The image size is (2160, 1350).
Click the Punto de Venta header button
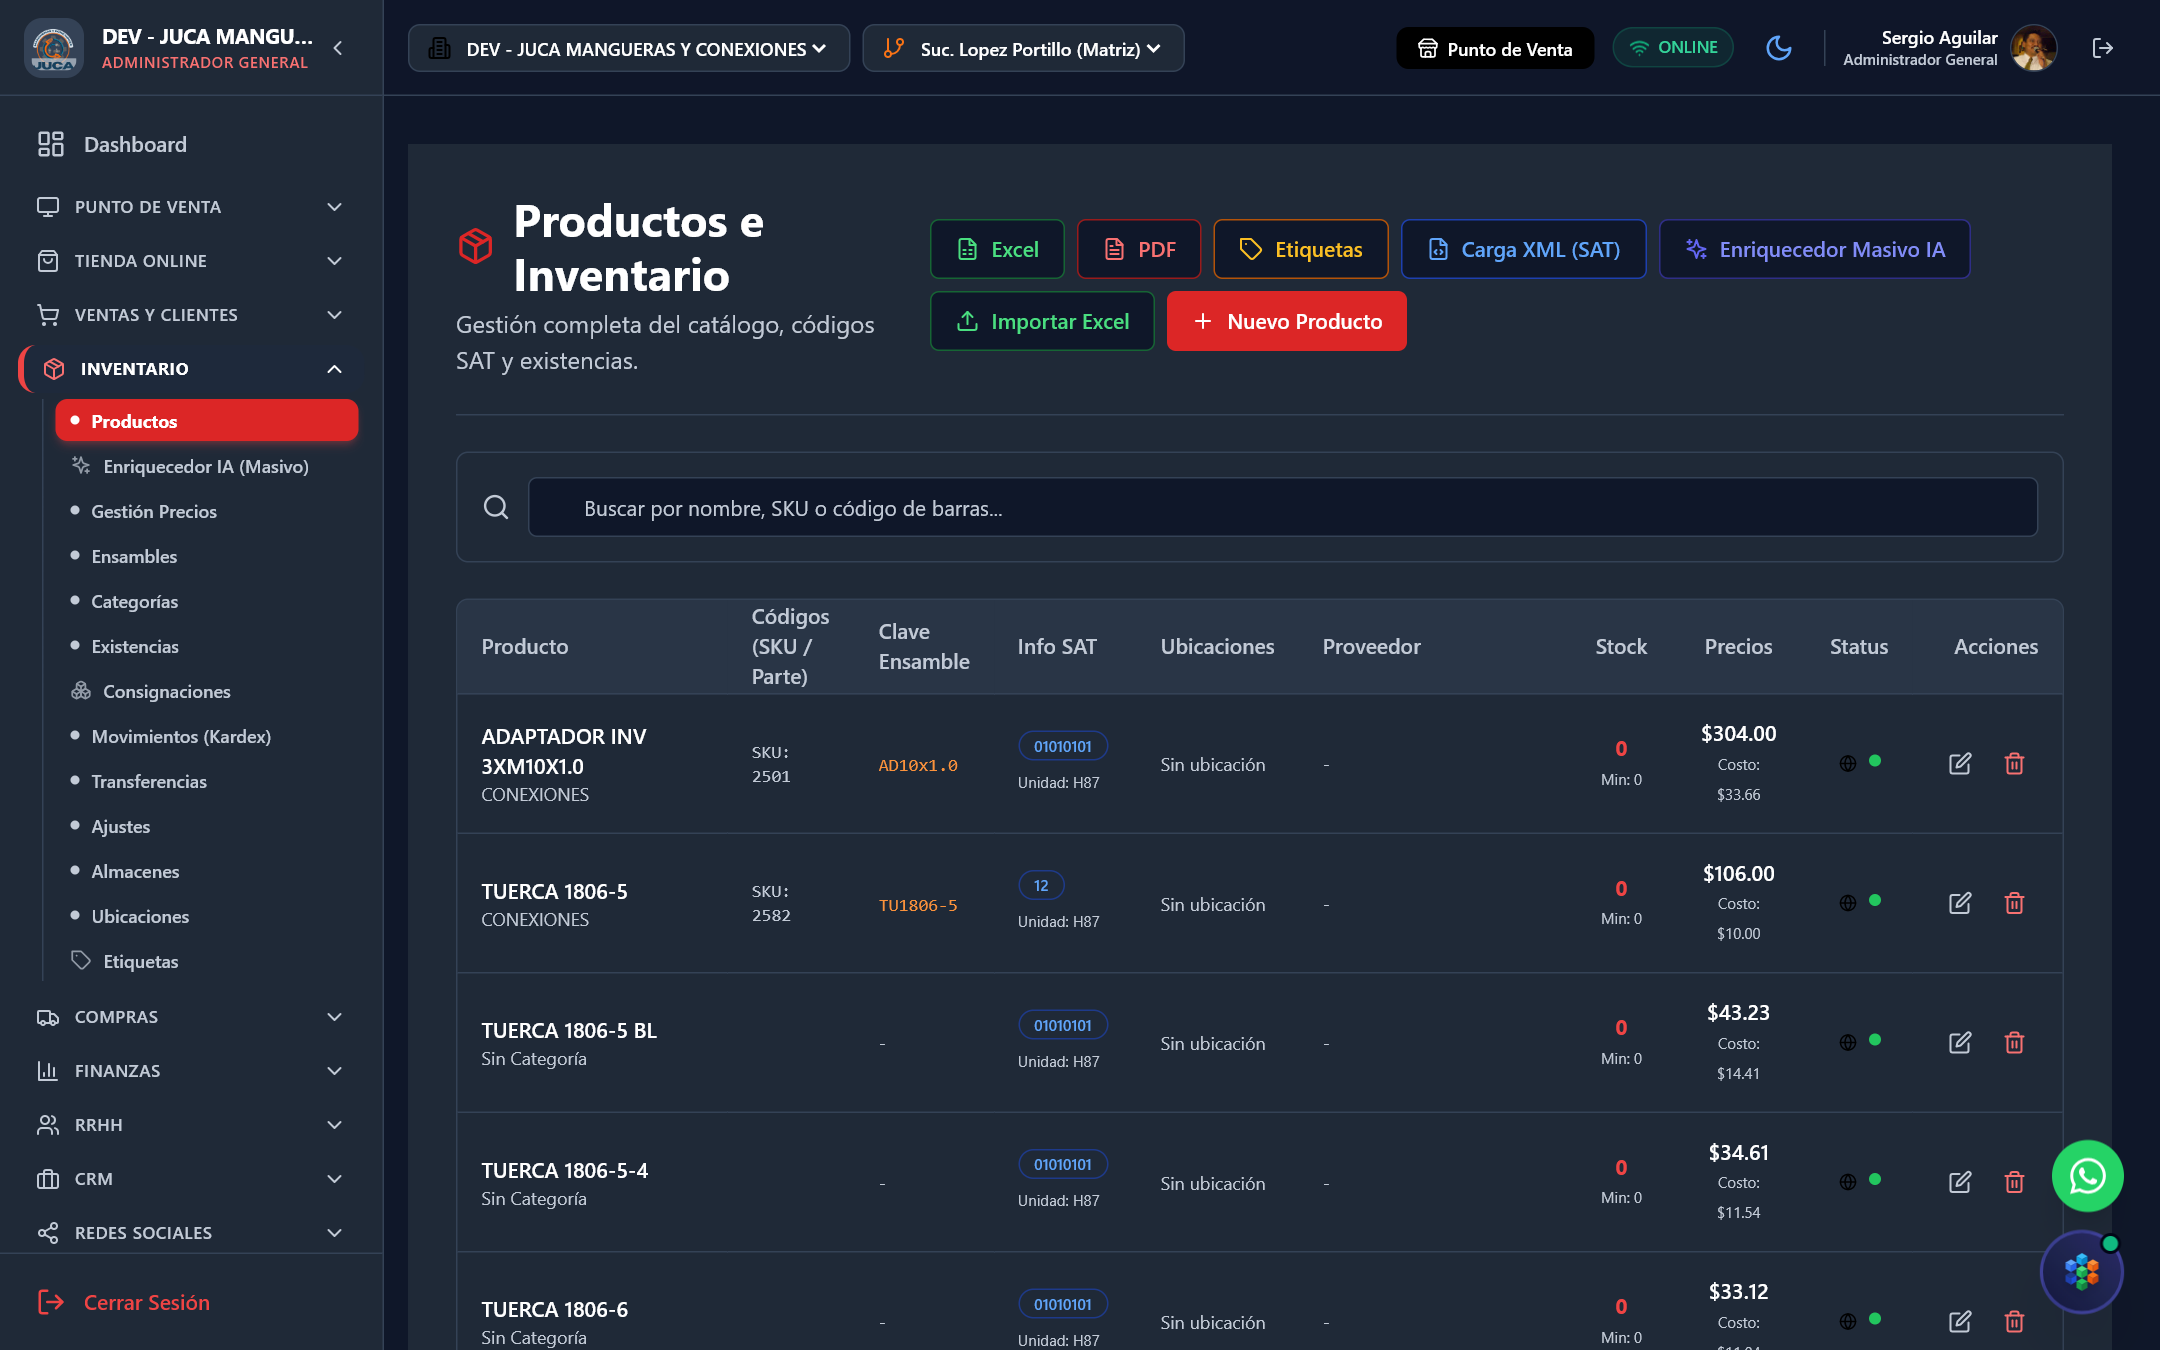coord(1495,48)
